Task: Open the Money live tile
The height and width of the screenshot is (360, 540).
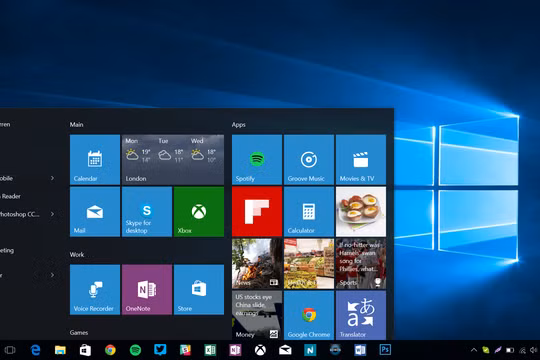Action: [257, 315]
